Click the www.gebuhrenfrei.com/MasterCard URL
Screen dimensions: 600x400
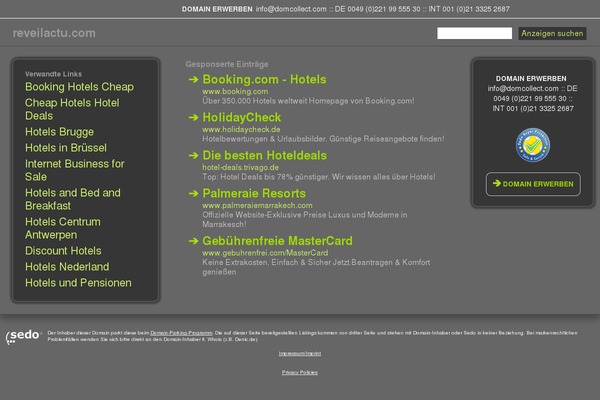tap(265, 253)
